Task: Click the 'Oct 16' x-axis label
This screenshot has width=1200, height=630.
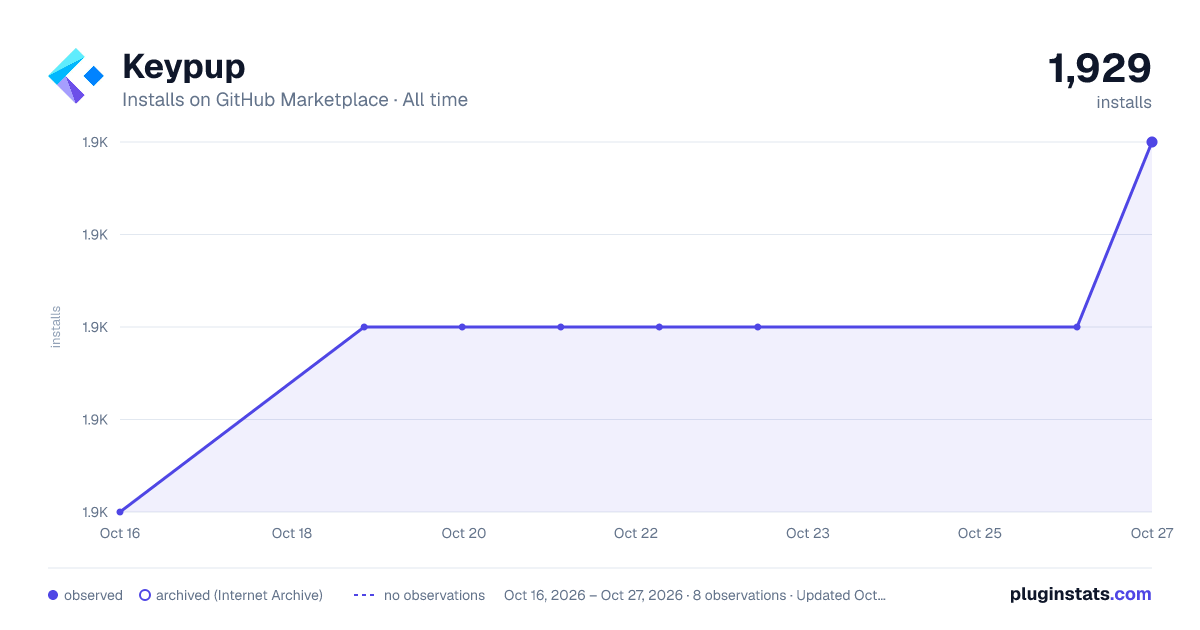Action: coord(120,534)
